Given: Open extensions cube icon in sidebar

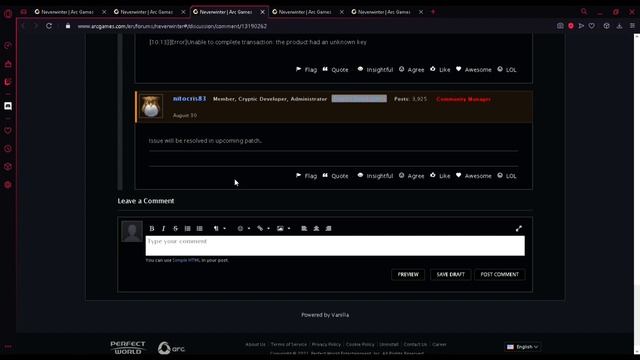Looking at the screenshot, I should [8, 167].
